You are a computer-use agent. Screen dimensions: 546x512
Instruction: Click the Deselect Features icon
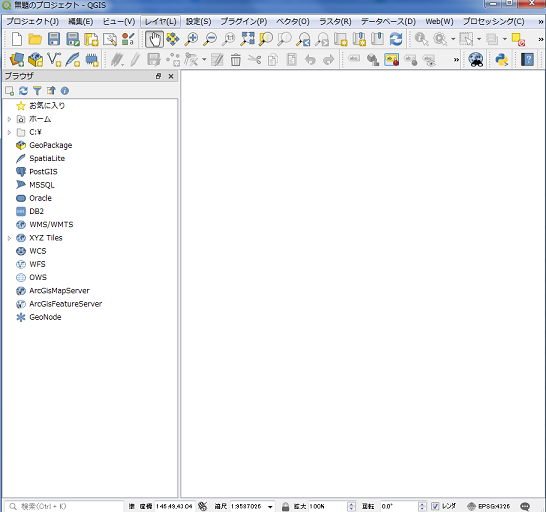click(518, 40)
